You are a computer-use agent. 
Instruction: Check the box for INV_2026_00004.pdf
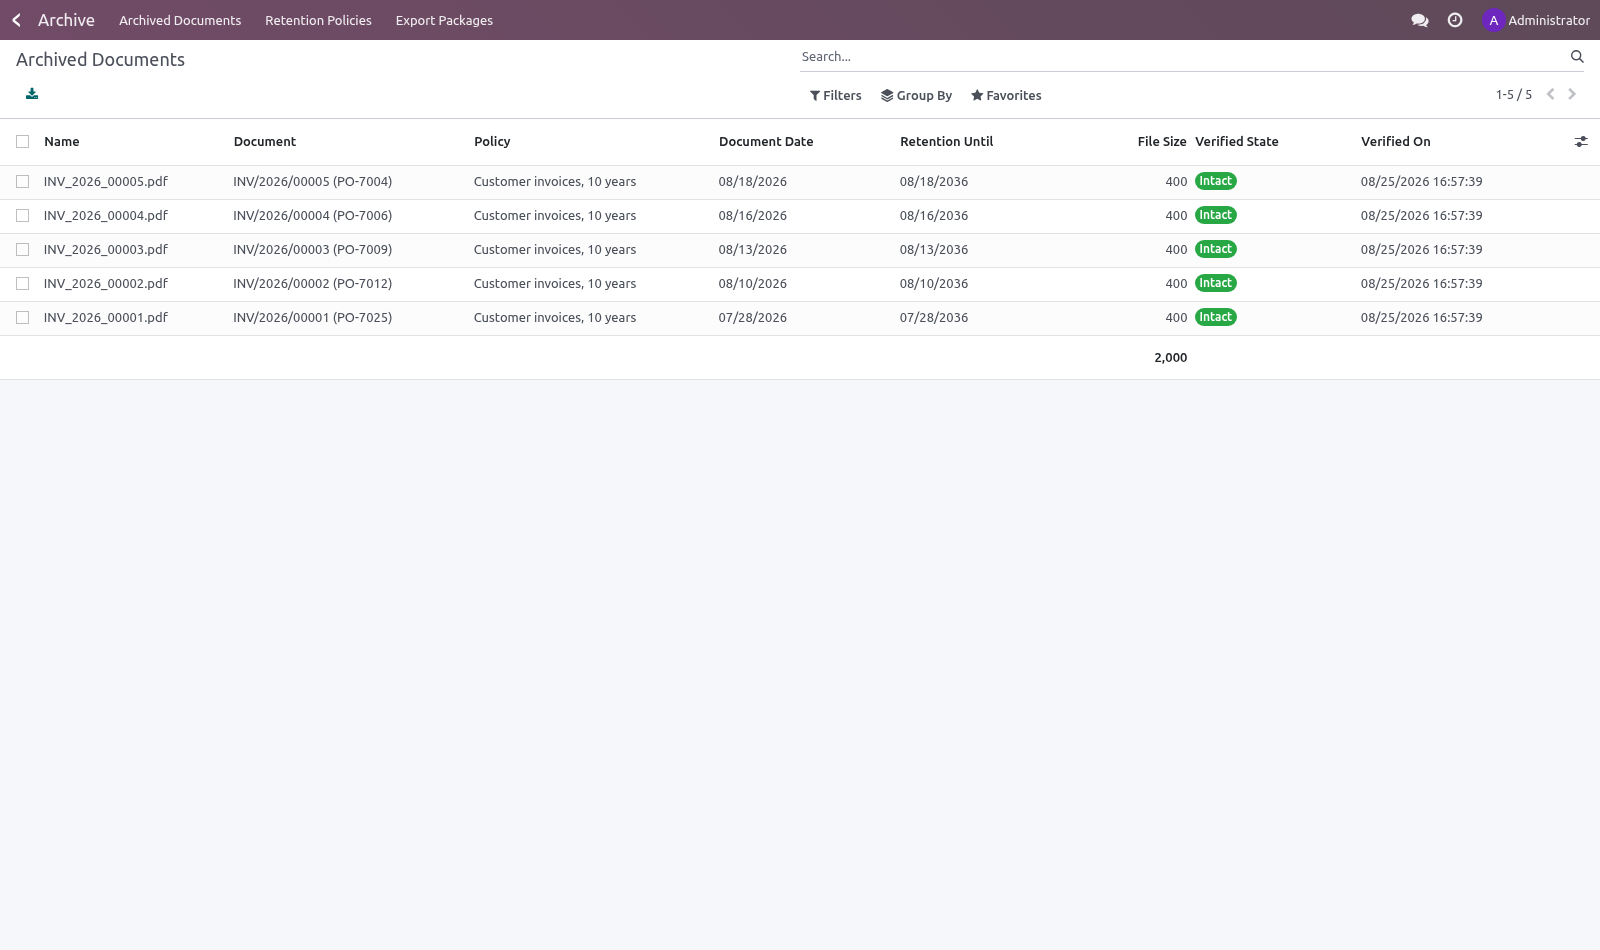22,216
